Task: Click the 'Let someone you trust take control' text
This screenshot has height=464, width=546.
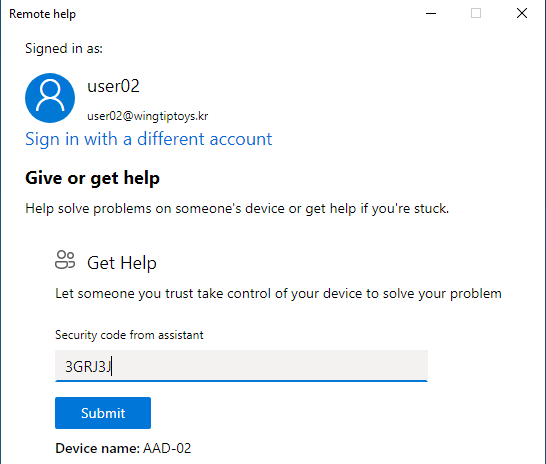Action: coord(278,293)
